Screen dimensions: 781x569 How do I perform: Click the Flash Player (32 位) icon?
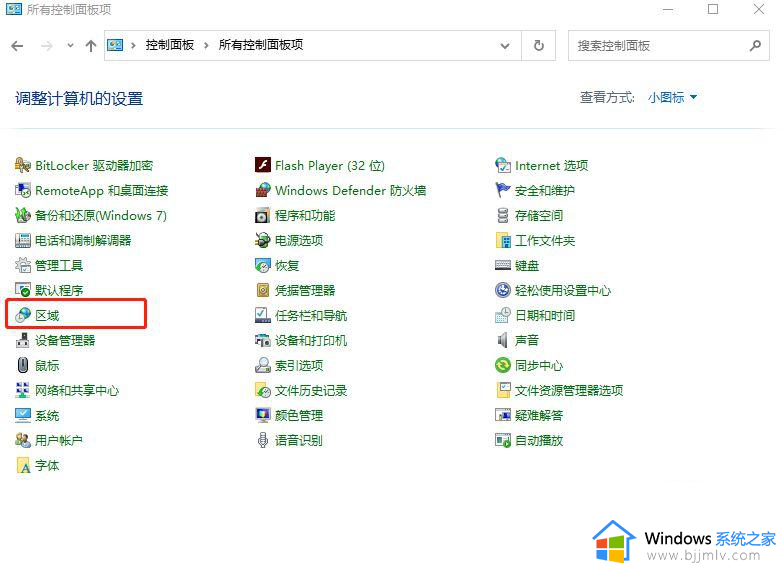pyautogui.click(x=262, y=165)
